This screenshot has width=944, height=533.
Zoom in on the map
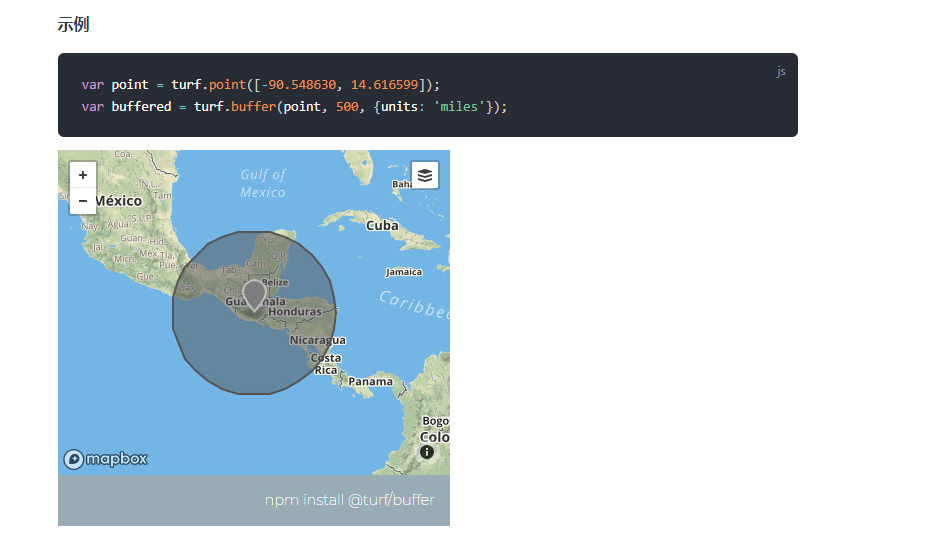click(x=82, y=175)
